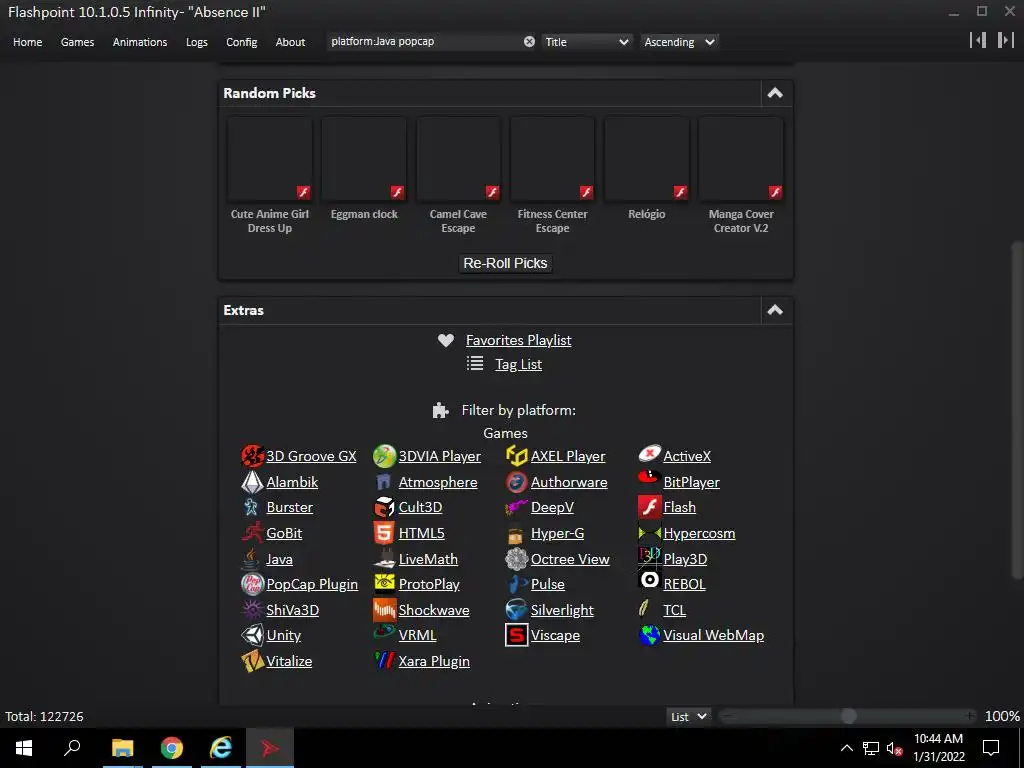Click the red Flash platform icon

tap(649, 507)
